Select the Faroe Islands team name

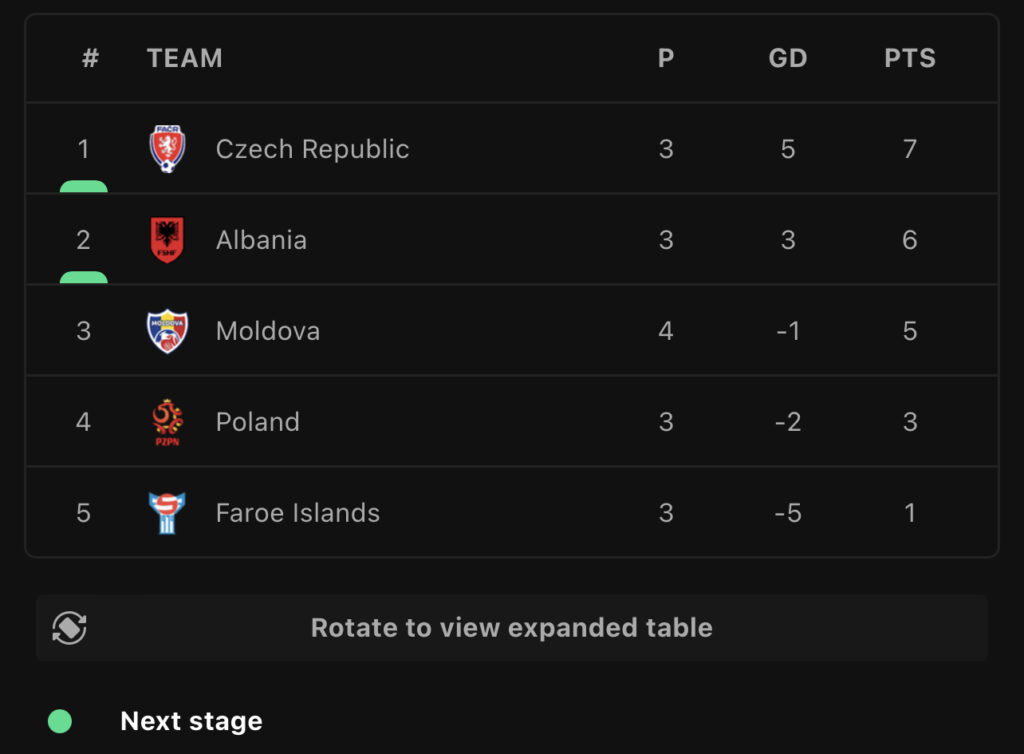point(298,513)
